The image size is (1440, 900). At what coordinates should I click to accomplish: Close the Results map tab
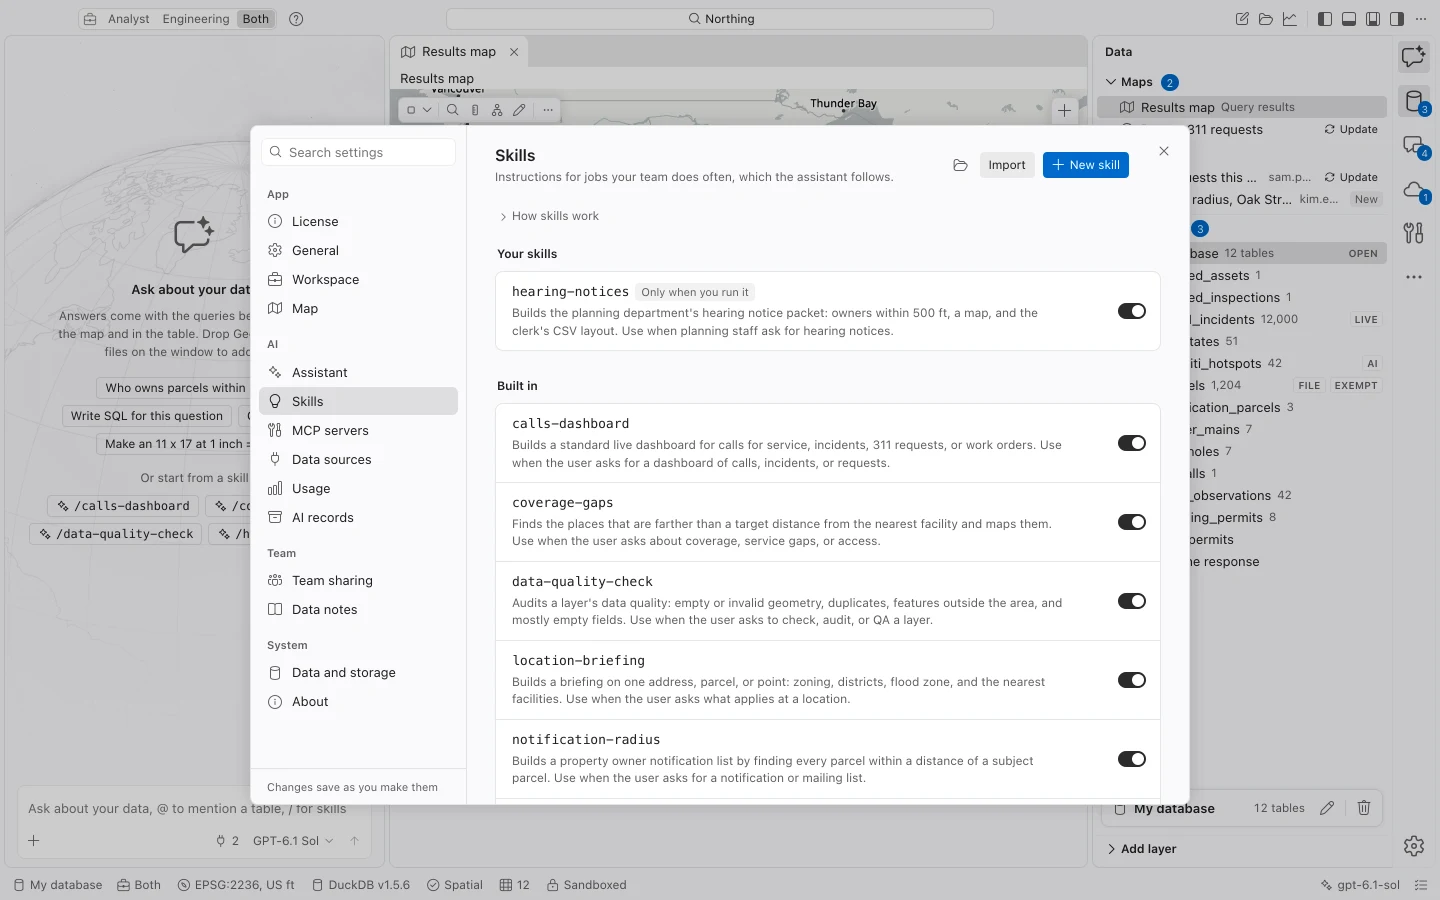(514, 52)
